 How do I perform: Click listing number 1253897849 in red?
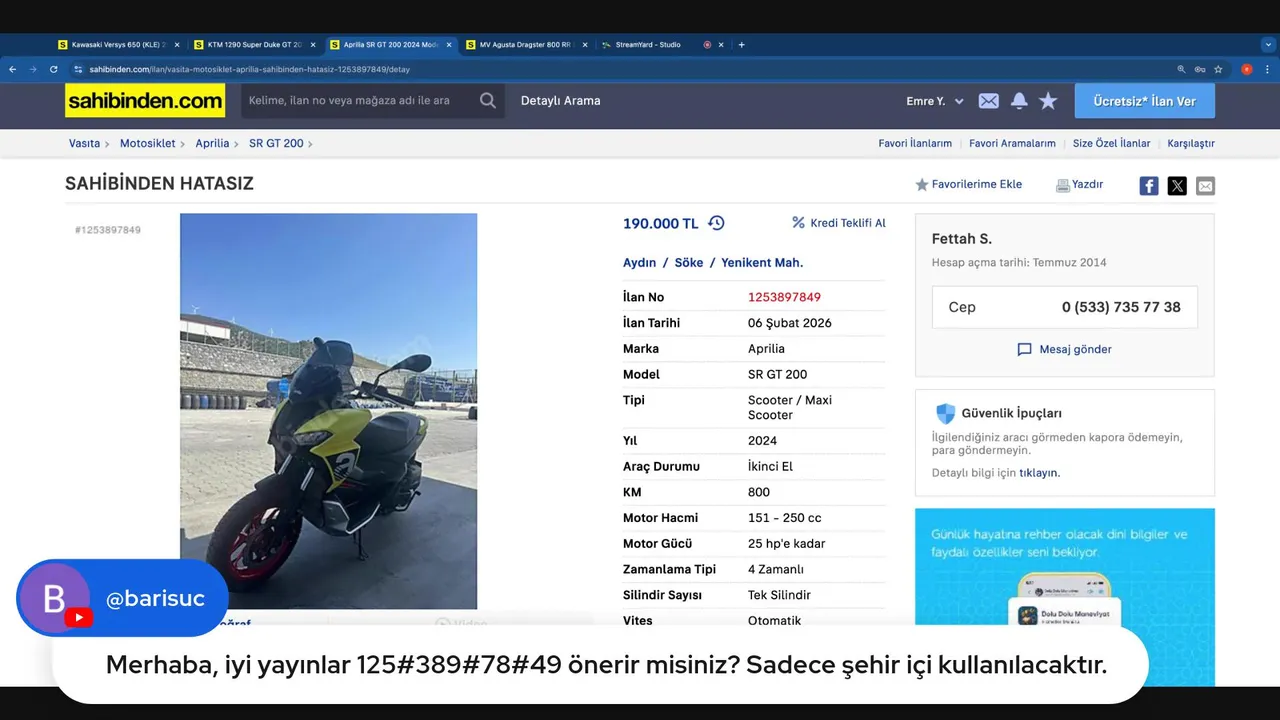(x=784, y=297)
